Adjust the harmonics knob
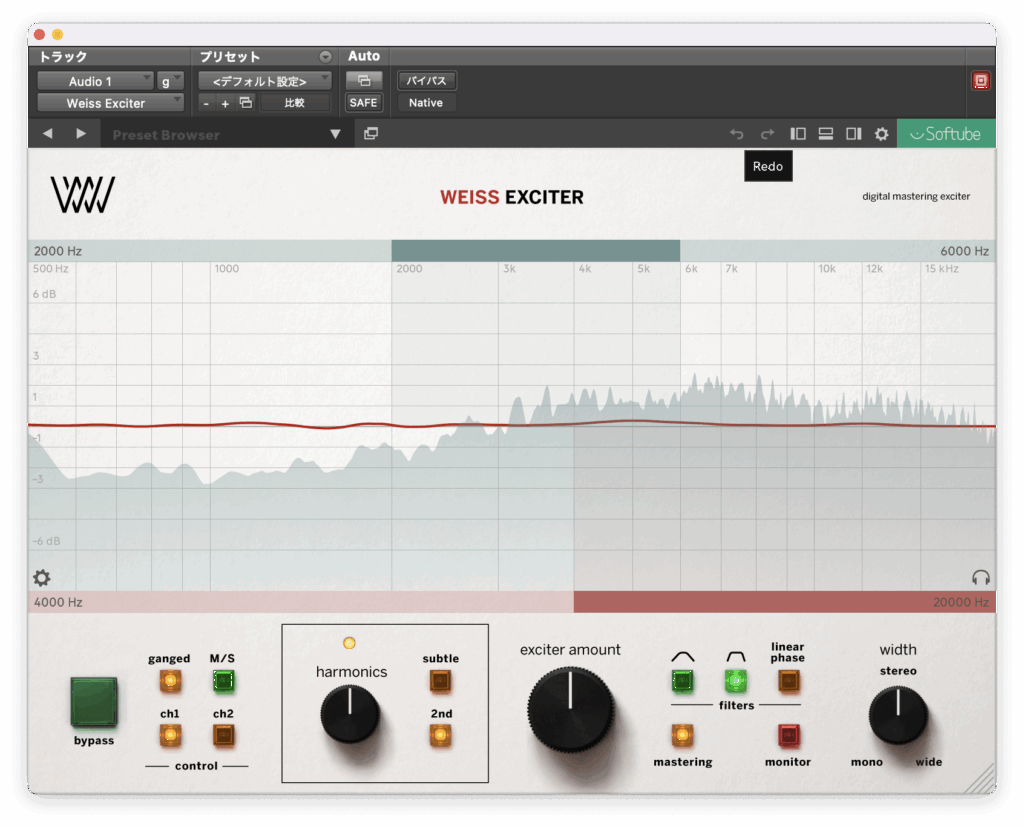This screenshot has height=827, width=1024. coord(350,714)
